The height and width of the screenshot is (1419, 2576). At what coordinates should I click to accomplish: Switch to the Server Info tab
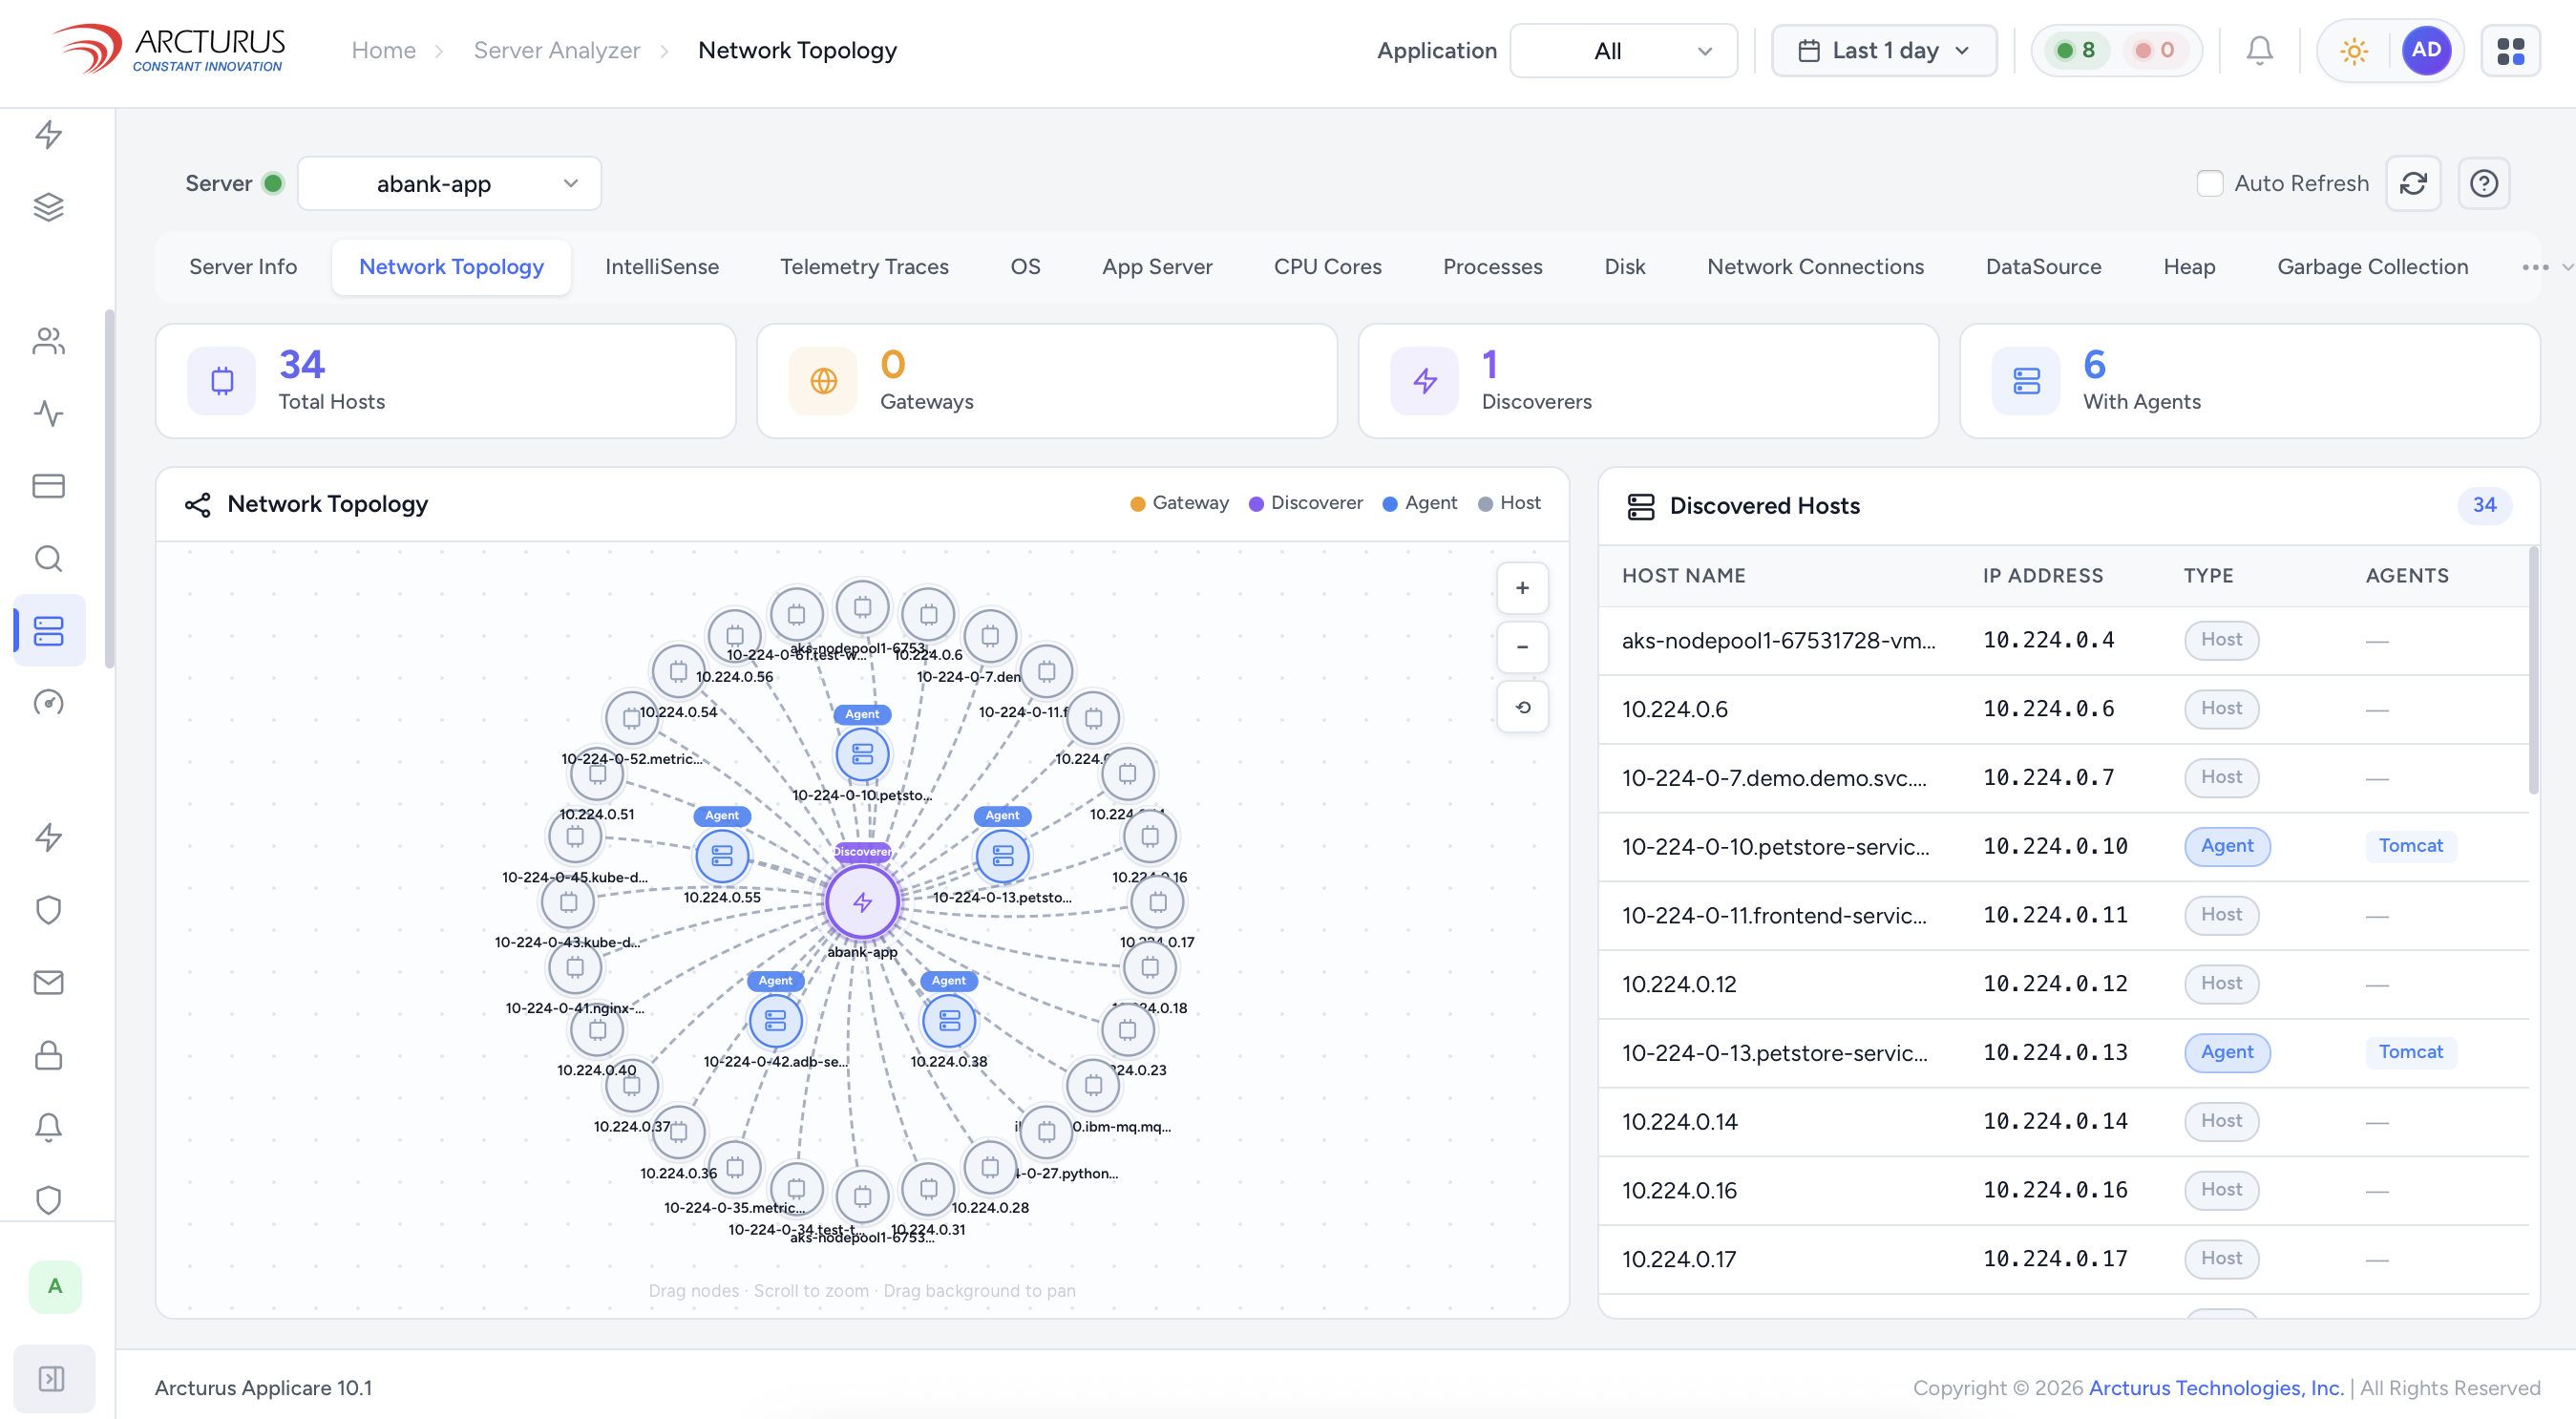pyautogui.click(x=243, y=267)
